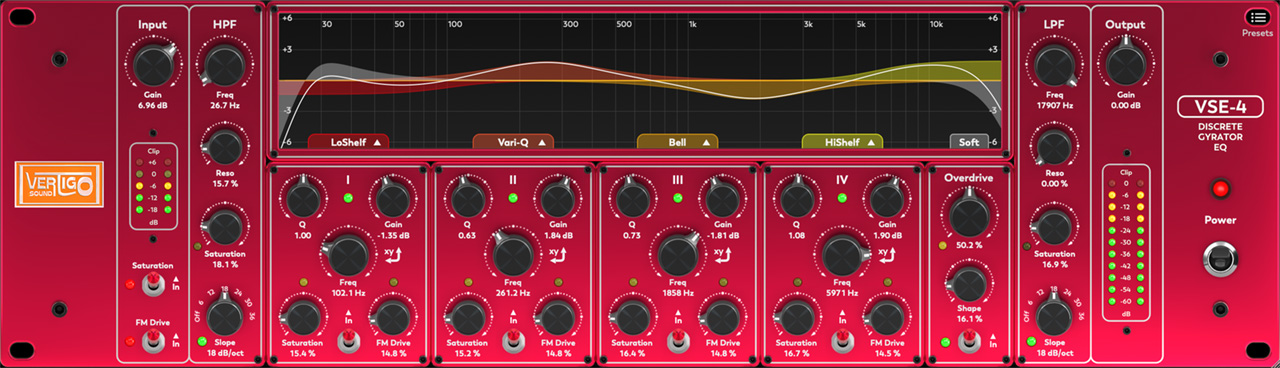Click the green LED beside Overdrive In switch
Viewport: 1280px width, 368px height.
[946, 343]
